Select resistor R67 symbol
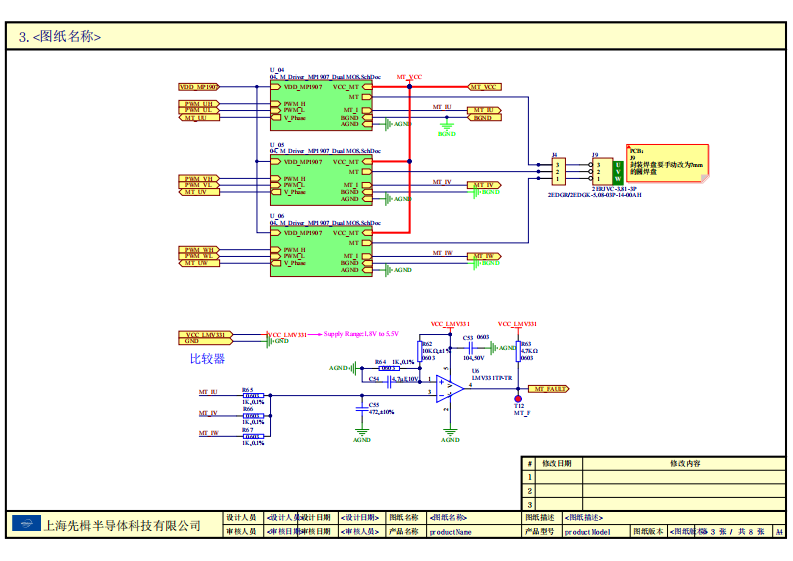This screenshot has width=793, height=561. (x=253, y=436)
